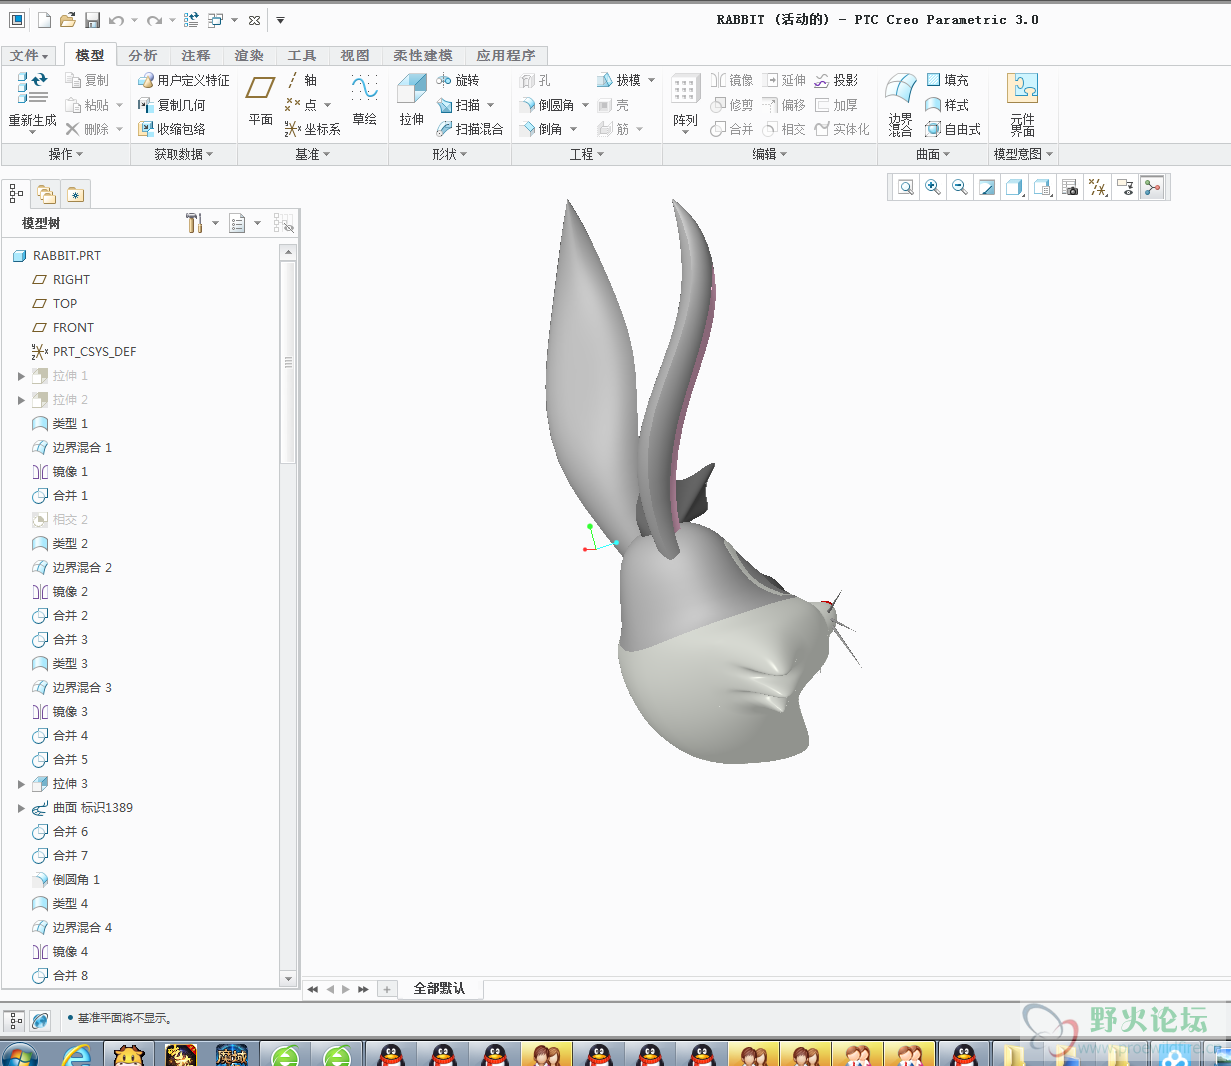Click the 收缩包络 shrinkwrap tool

(x=172, y=129)
